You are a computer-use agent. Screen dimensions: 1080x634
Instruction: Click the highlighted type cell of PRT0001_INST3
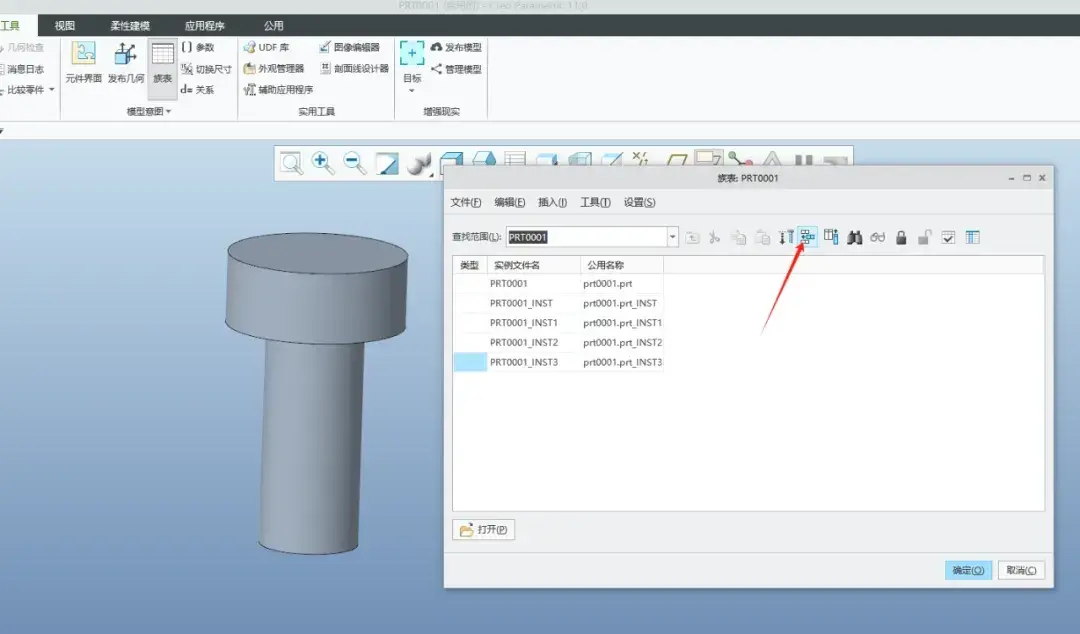coord(470,362)
